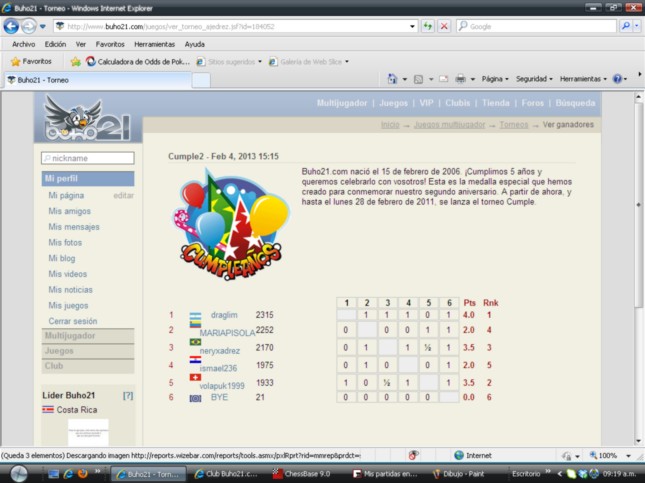This screenshot has height=483, width=645.
Task: Select the Buho21 - Torneo tab
Action: (98, 80)
